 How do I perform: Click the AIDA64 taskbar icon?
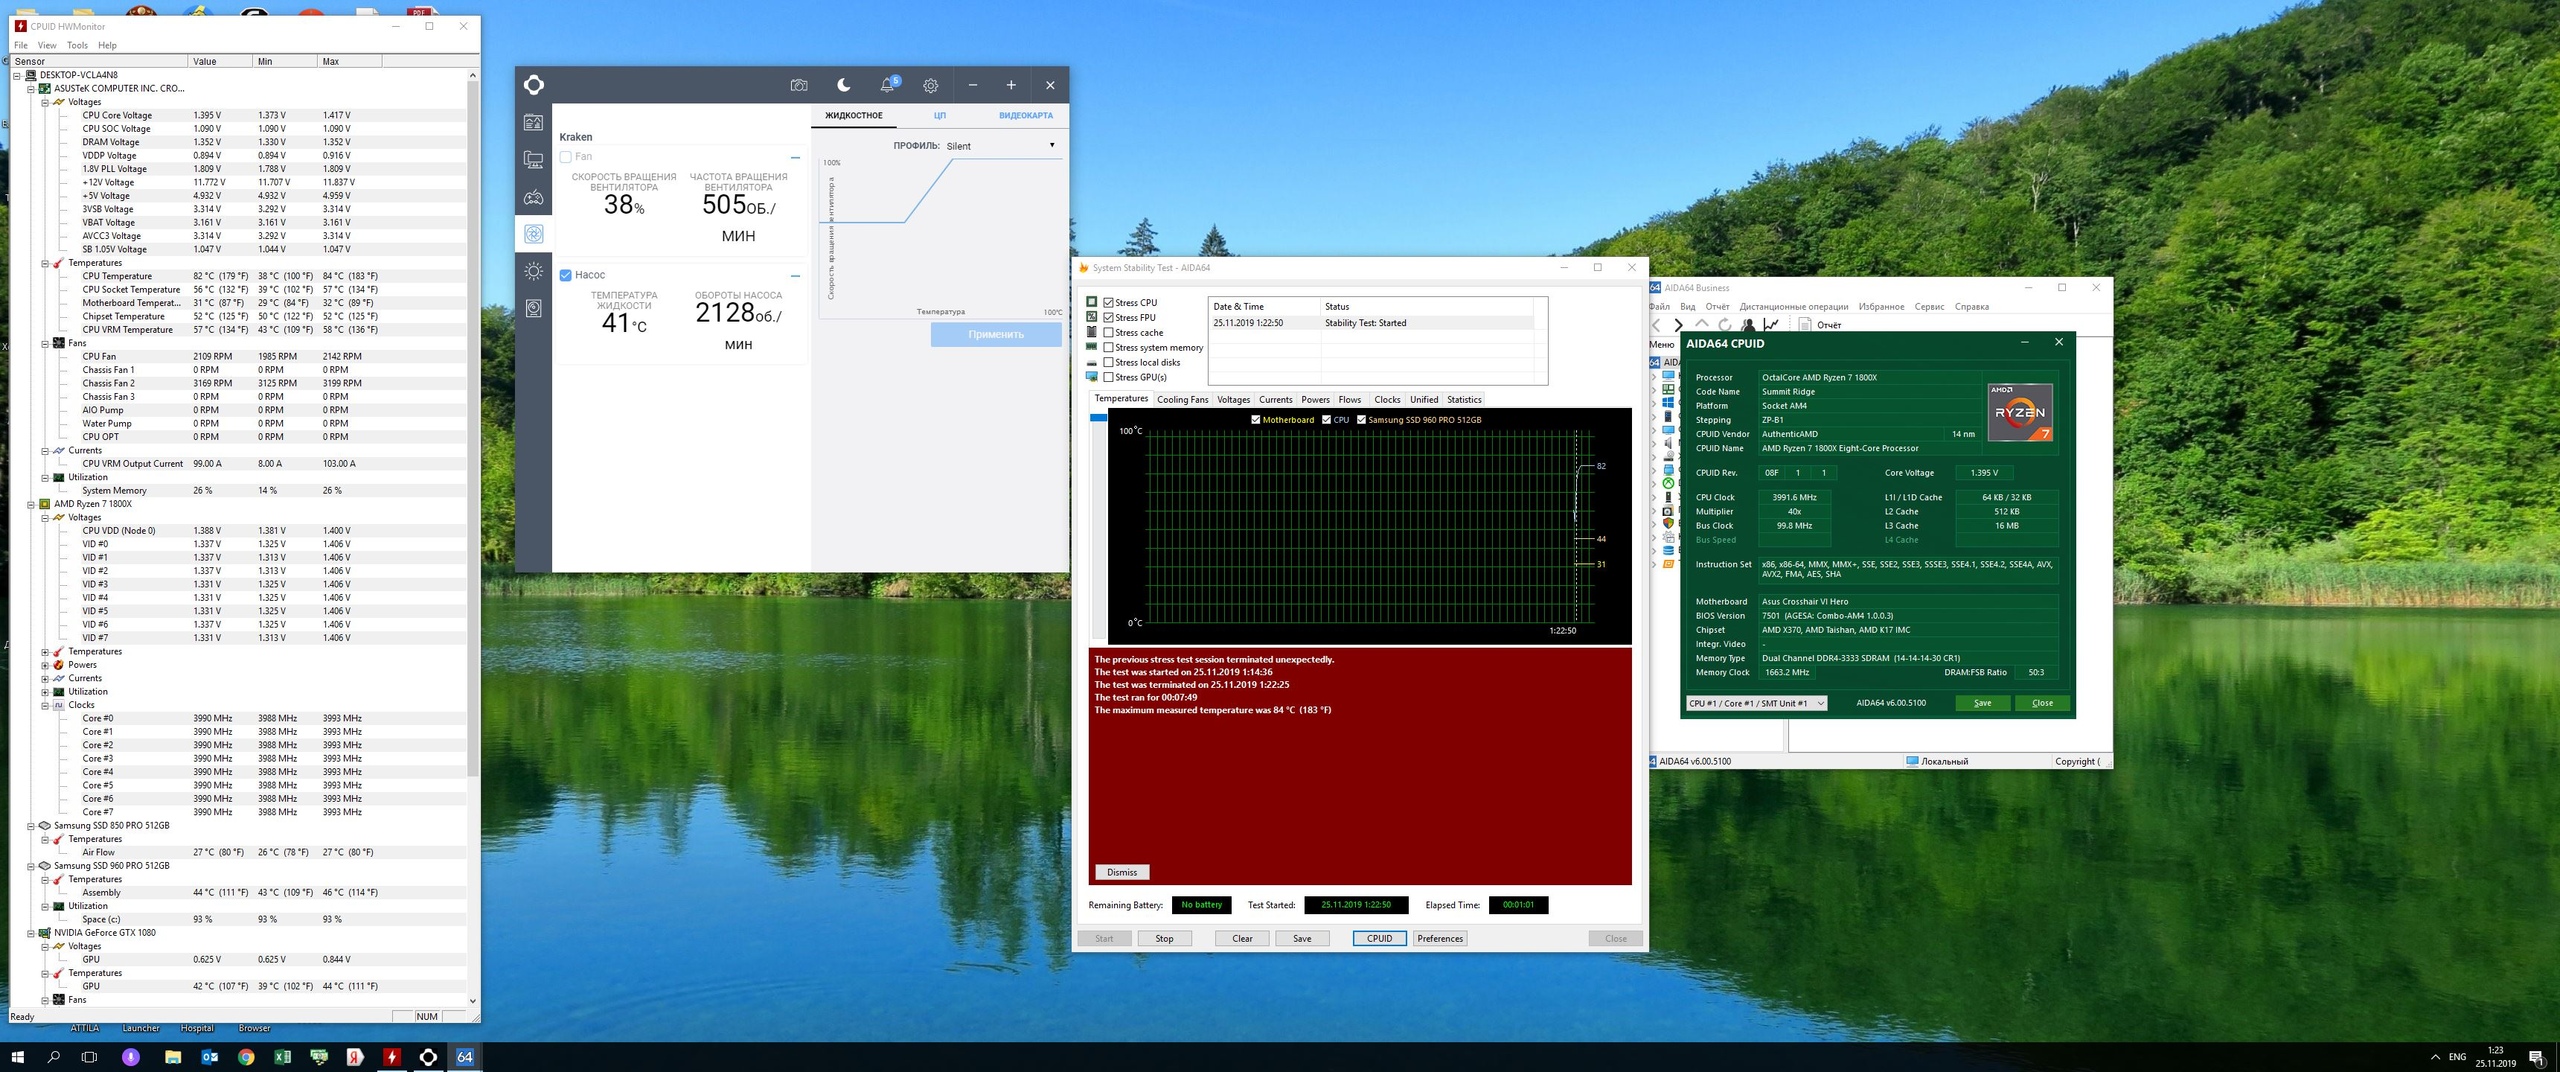coord(465,1057)
